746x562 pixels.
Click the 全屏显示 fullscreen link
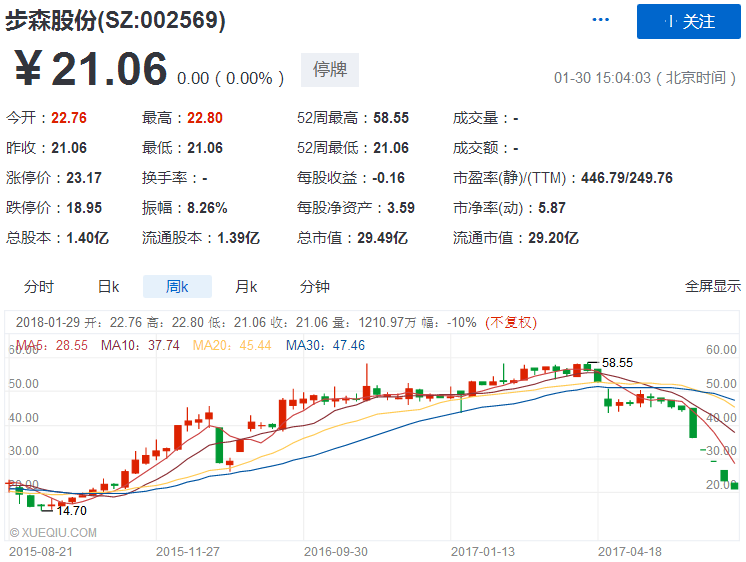point(713,286)
